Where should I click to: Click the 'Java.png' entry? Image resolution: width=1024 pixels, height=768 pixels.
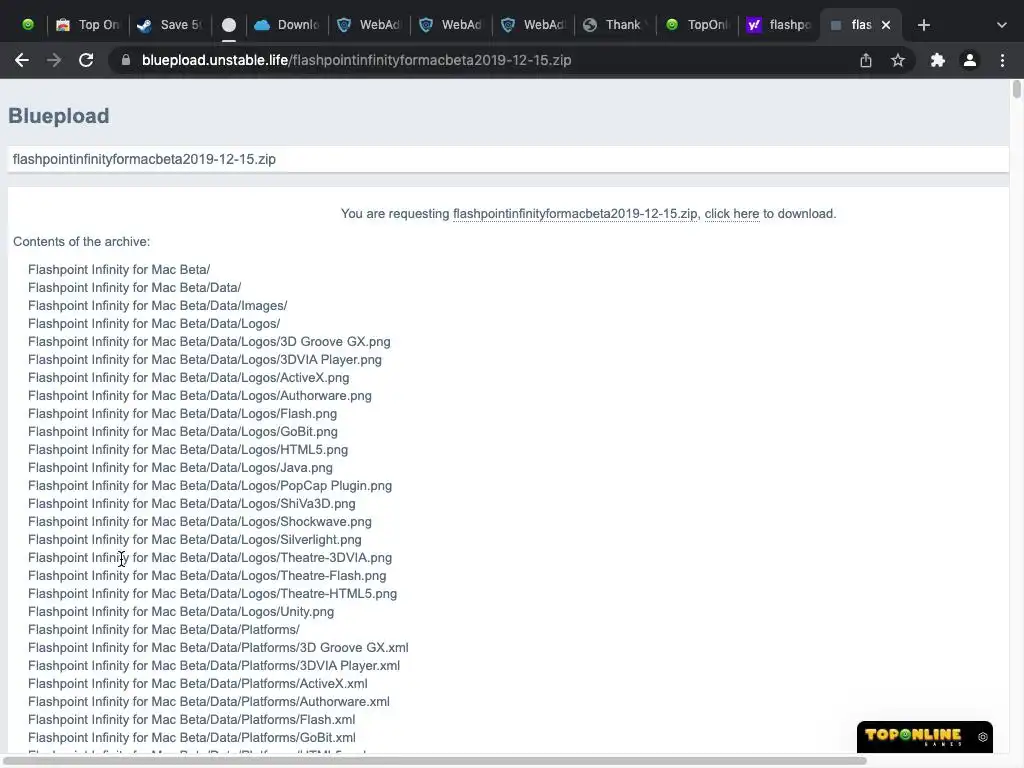(180, 468)
